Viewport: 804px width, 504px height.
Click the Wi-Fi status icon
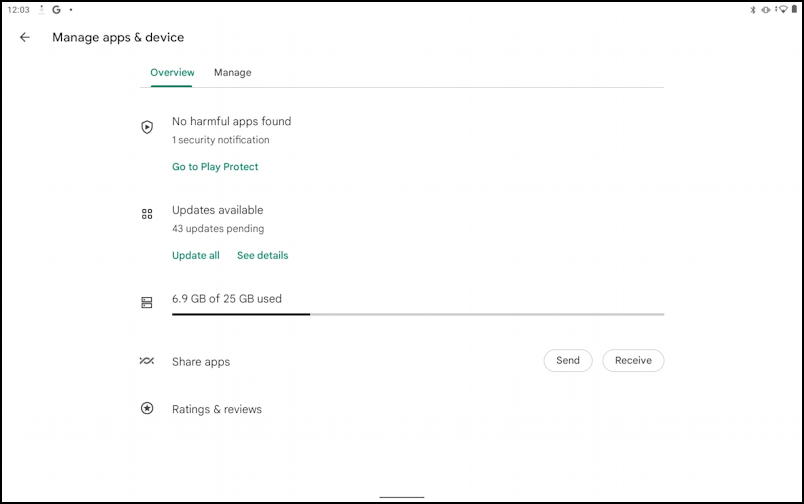(782, 9)
